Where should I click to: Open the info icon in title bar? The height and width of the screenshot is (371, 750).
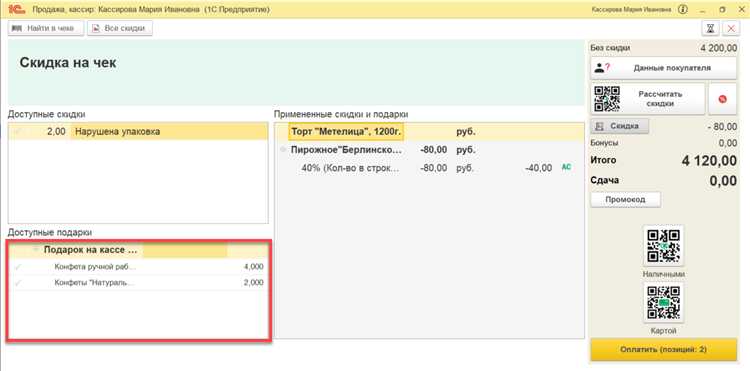click(x=683, y=9)
